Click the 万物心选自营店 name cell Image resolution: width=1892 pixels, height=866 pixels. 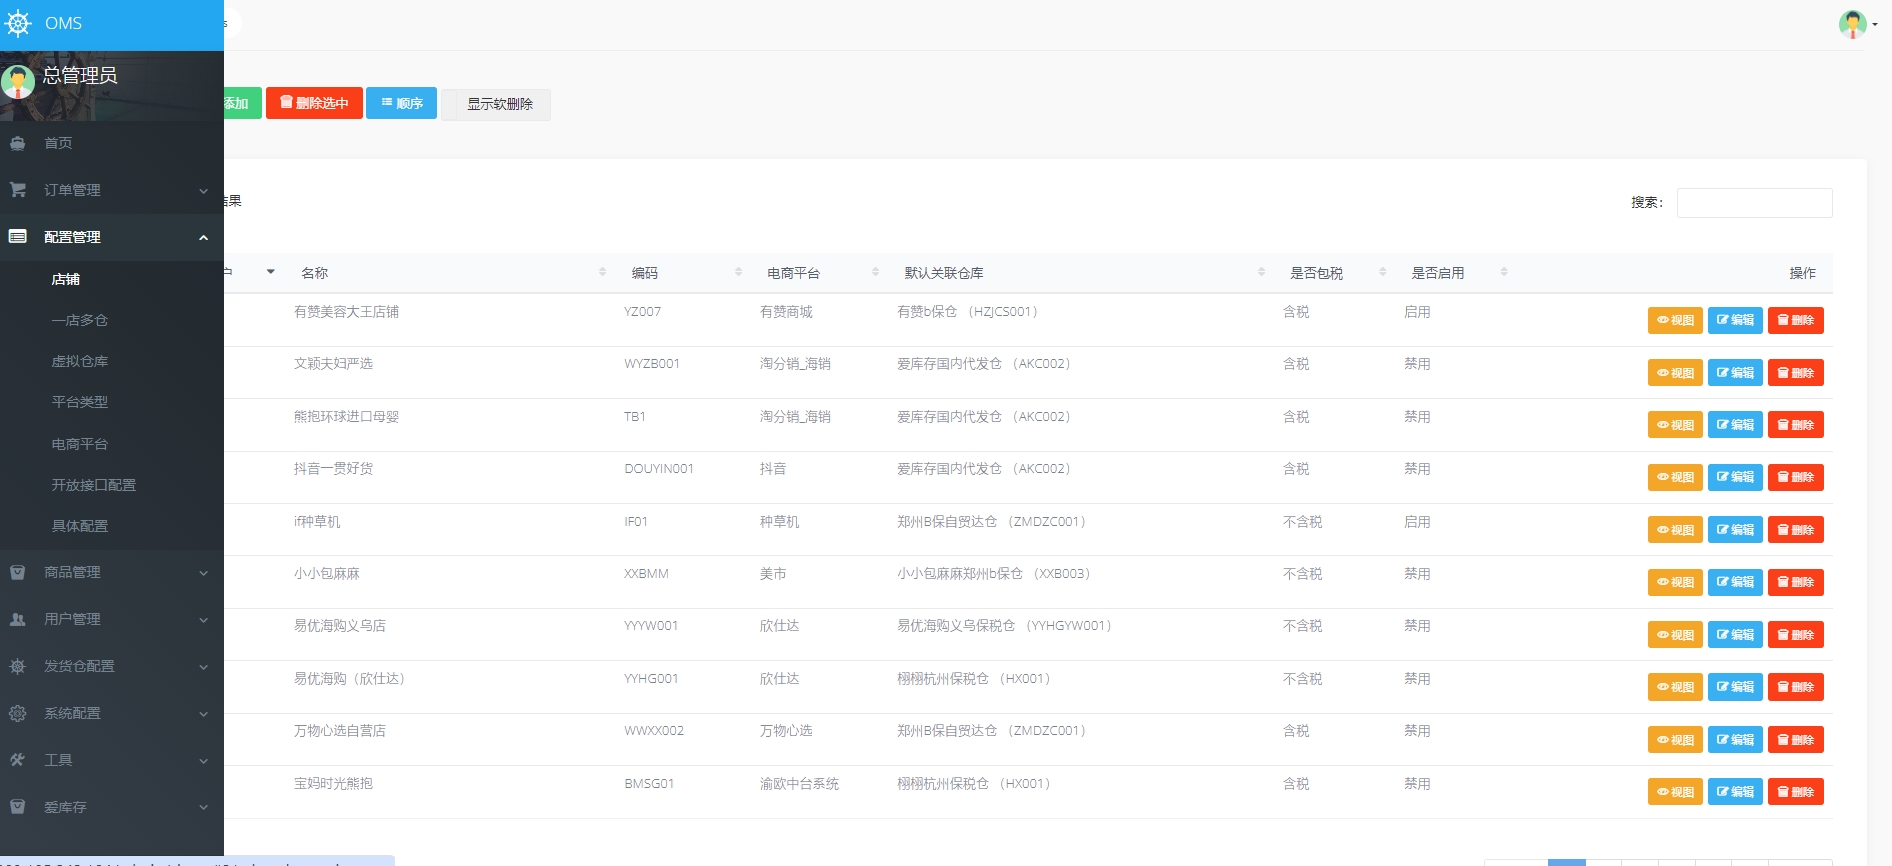340,731
